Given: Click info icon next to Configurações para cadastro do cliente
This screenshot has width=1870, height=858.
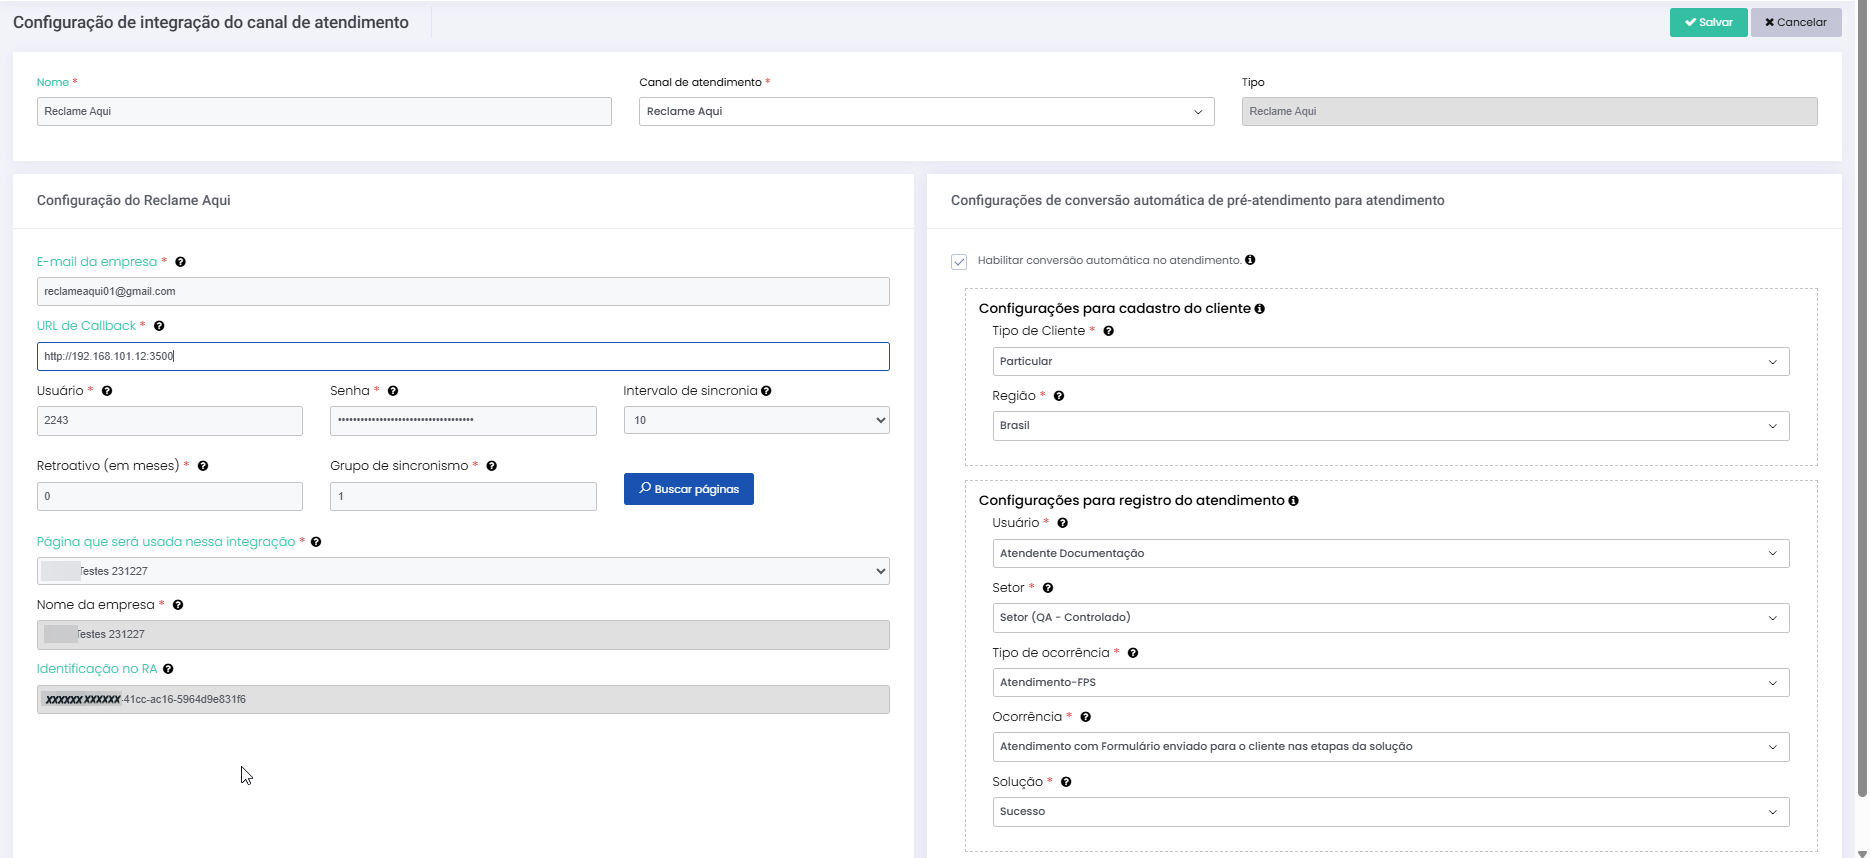Looking at the screenshot, I should [1260, 309].
